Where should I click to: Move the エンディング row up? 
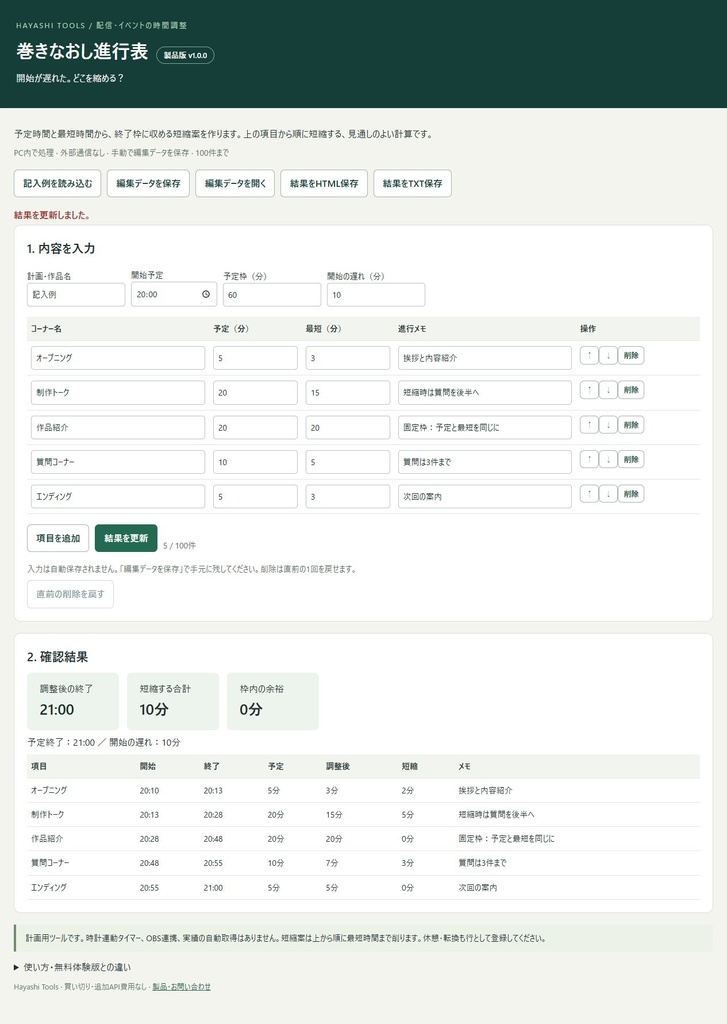pos(589,494)
